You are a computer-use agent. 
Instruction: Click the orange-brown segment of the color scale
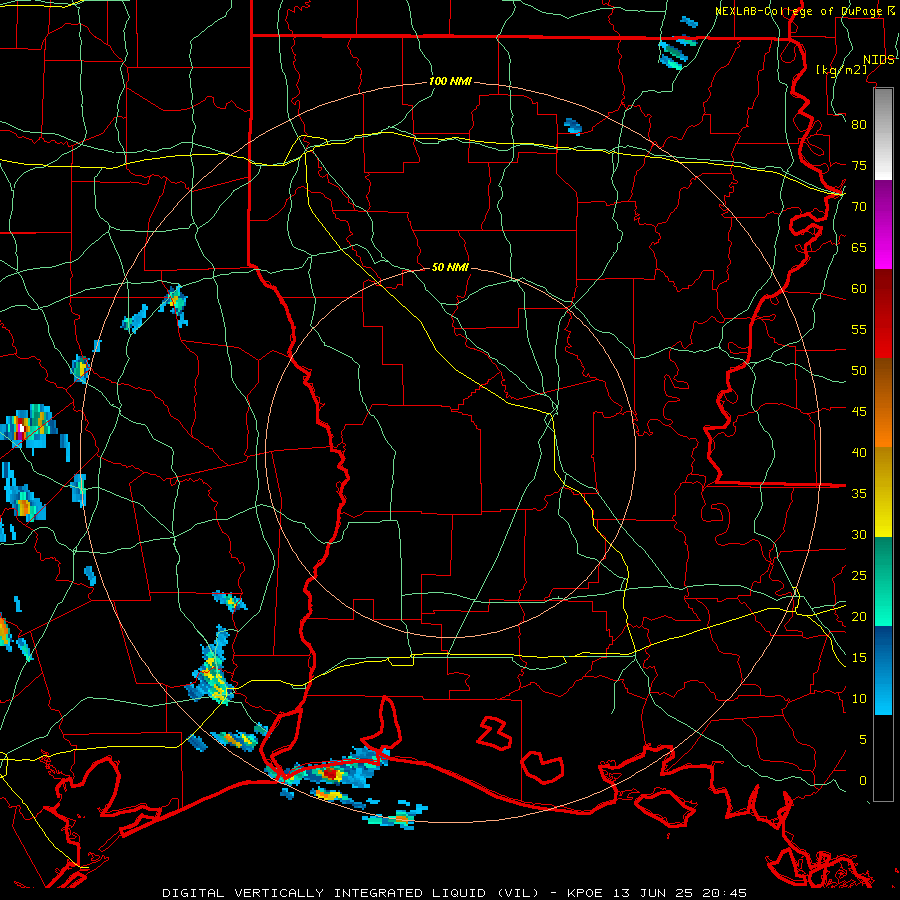[x=883, y=403]
